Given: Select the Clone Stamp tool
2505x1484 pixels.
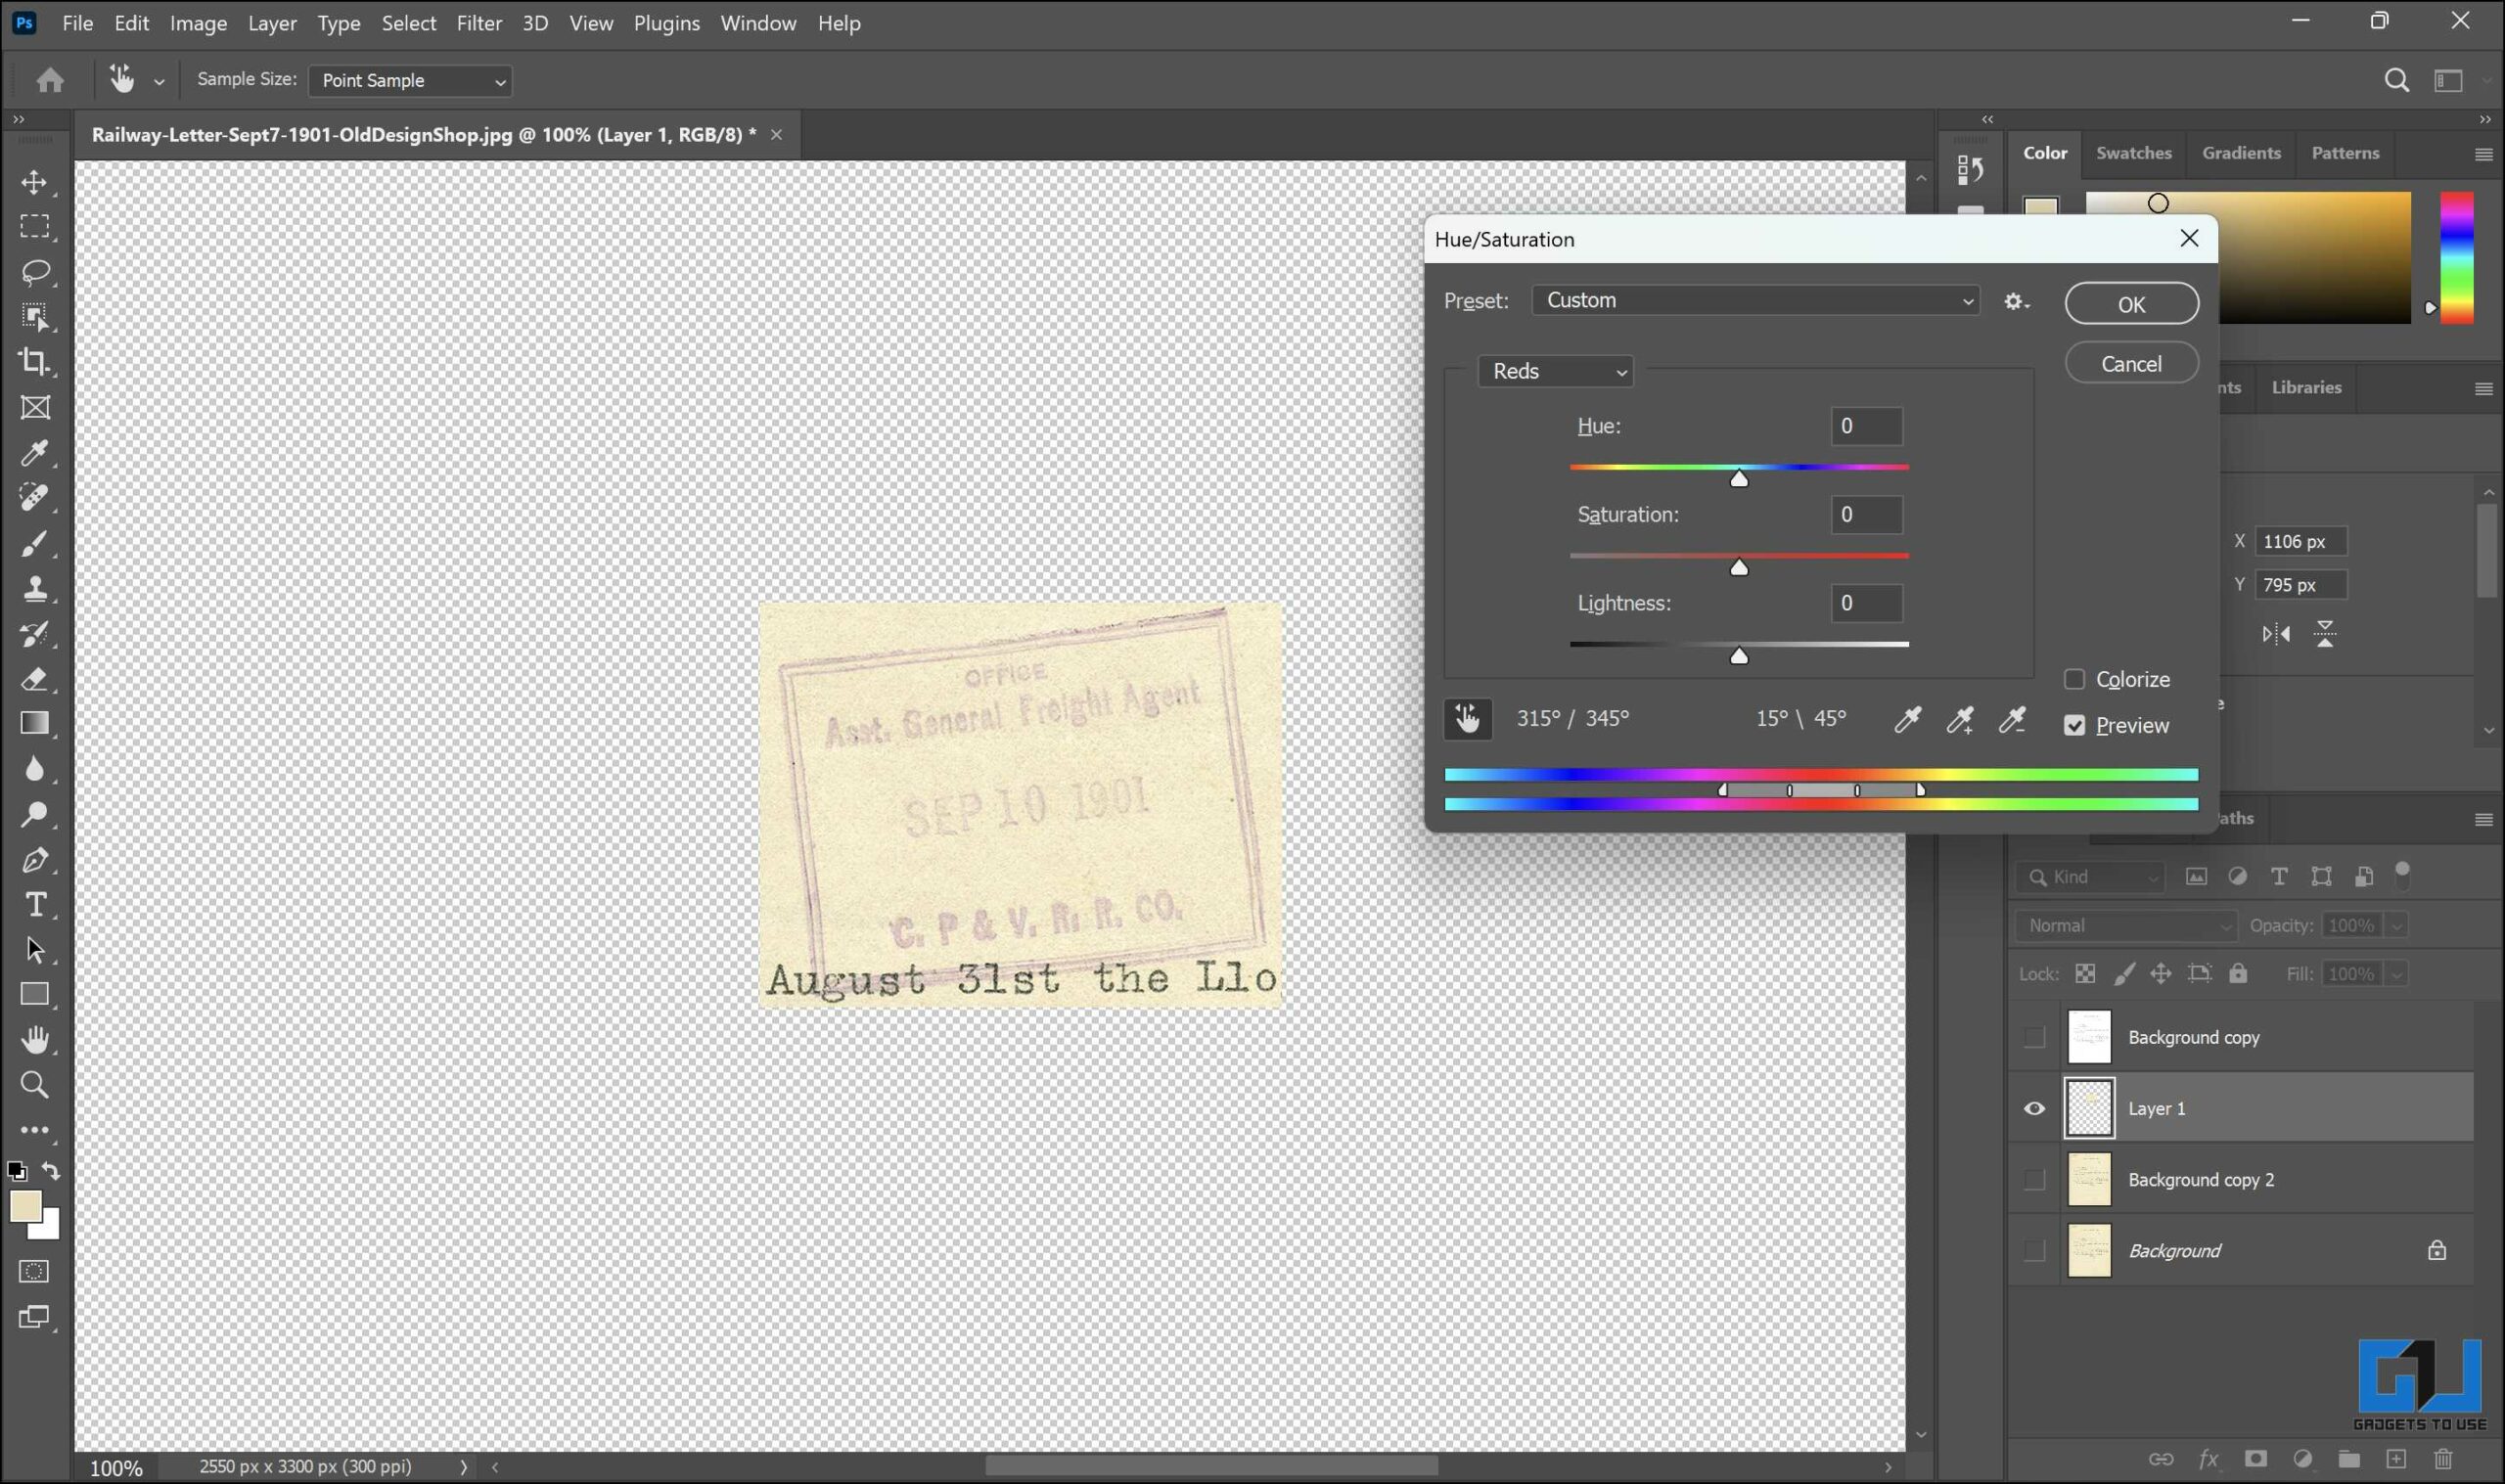Looking at the screenshot, I should click(35, 589).
